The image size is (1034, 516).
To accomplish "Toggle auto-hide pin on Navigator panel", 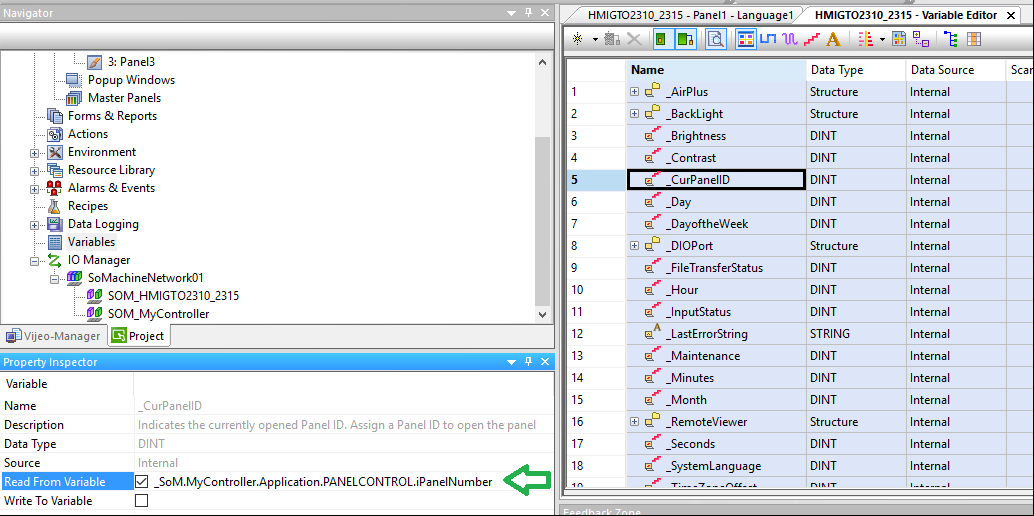I will tap(528, 13).
